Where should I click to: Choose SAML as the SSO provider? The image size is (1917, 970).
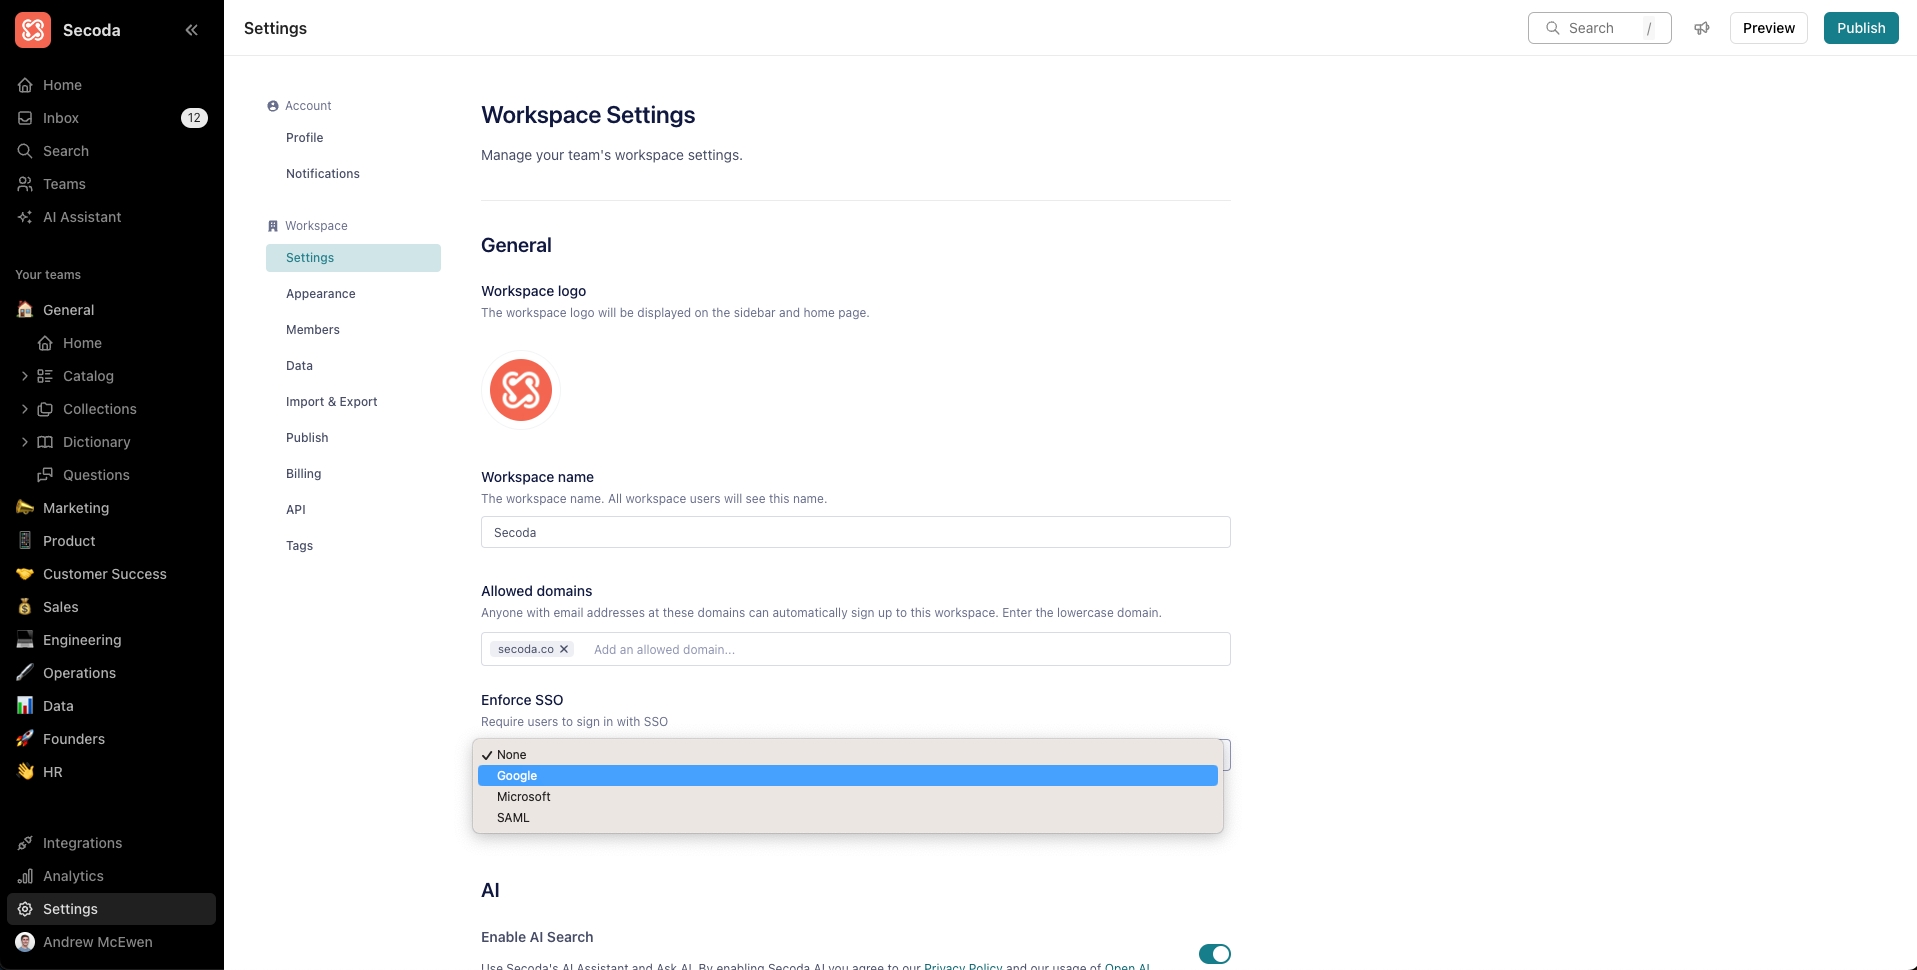[x=848, y=818]
